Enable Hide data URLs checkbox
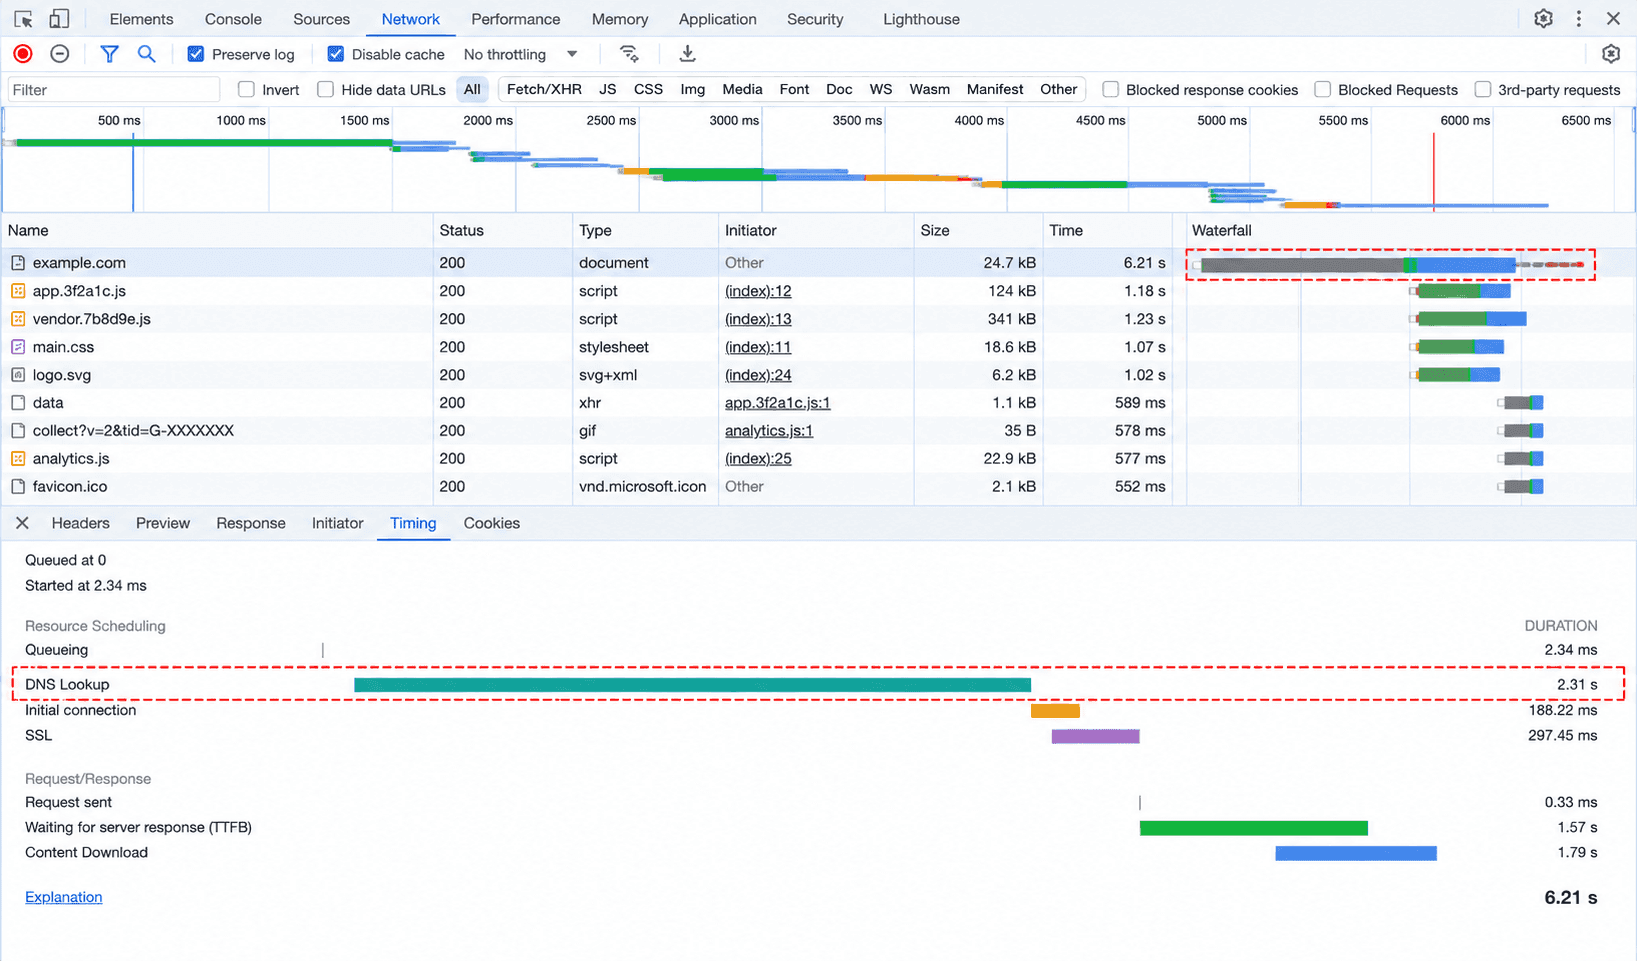 [325, 89]
